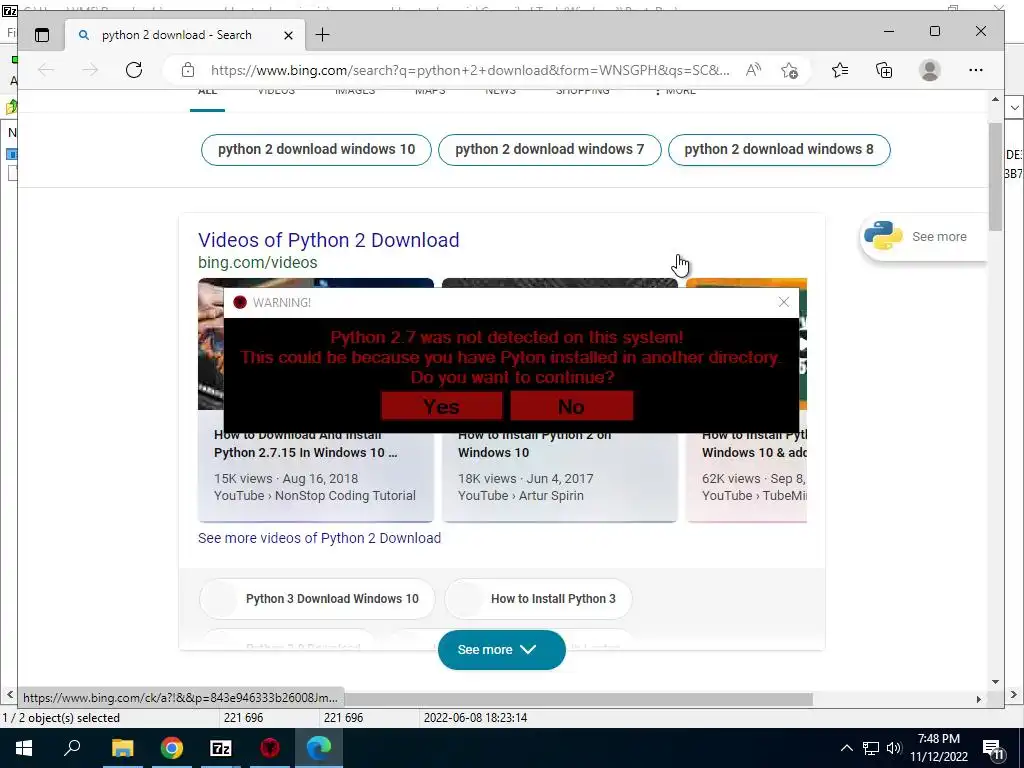1024x768 pixels.
Task: Click the red WARNING dialog title icon
Action: click(240, 302)
